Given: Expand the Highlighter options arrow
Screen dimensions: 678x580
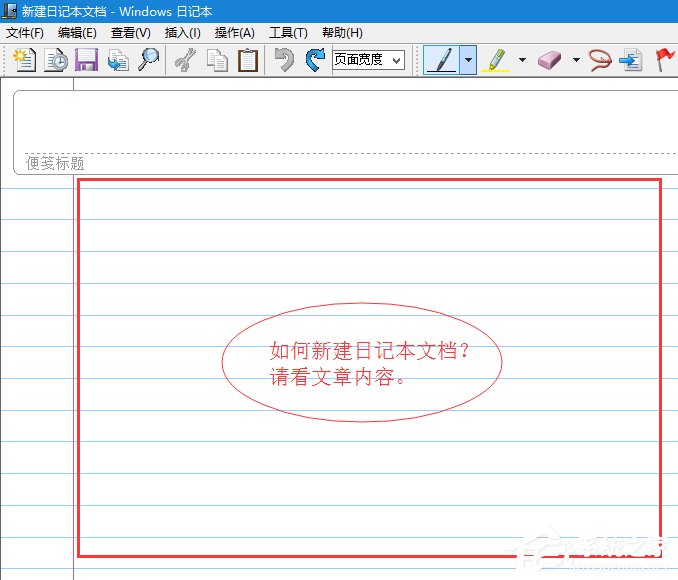Looking at the screenshot, I should tap(522, 60).
